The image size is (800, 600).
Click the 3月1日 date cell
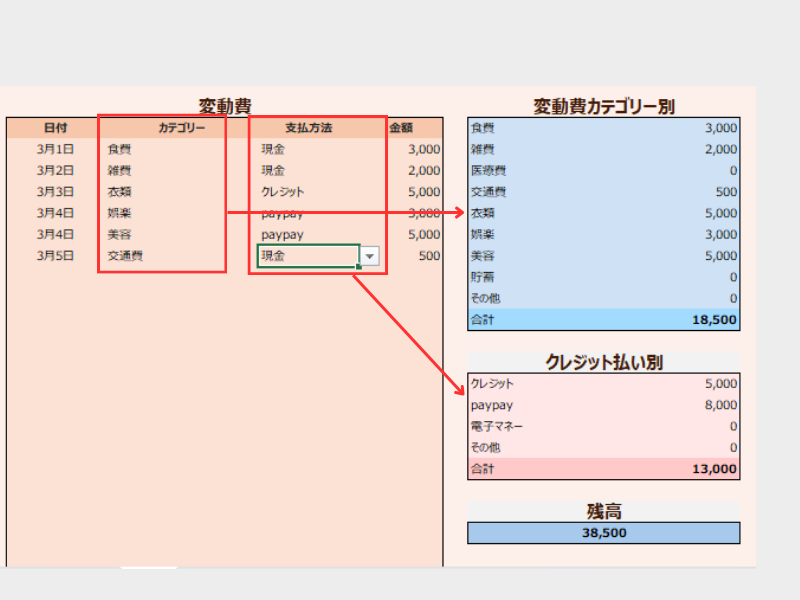coord(55,149)
